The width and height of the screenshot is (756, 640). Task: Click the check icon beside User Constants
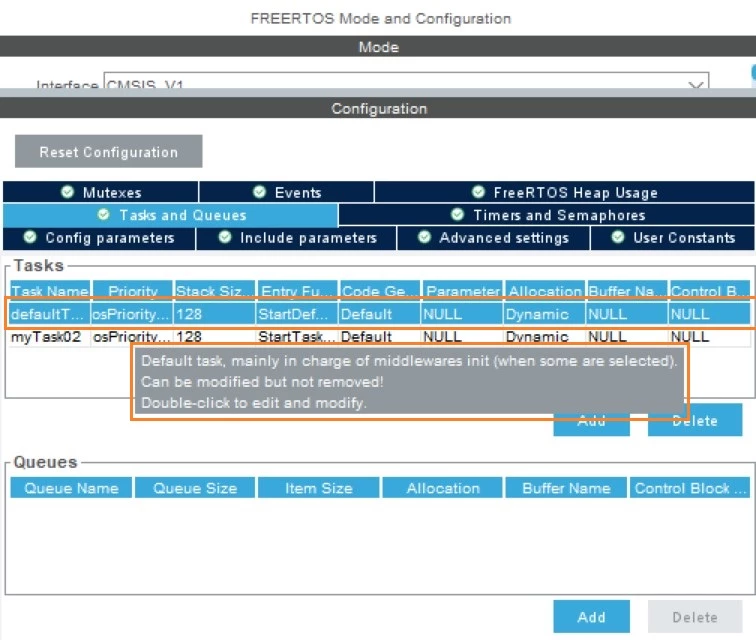618,237
